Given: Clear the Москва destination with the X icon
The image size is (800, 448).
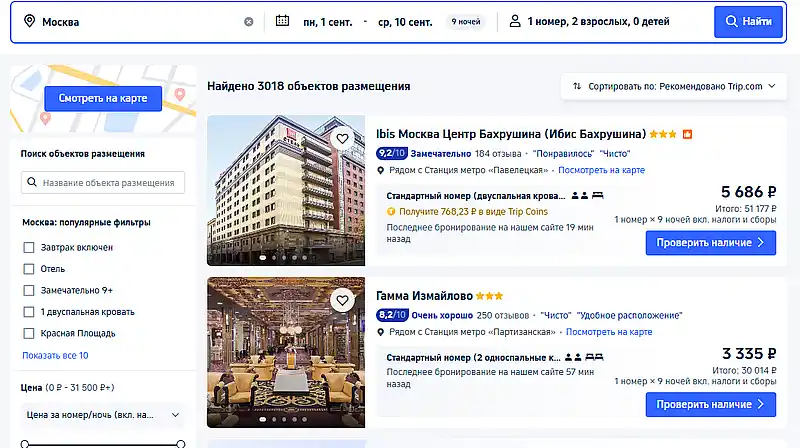Looking at the screenshot, I should tap(248, 22).
